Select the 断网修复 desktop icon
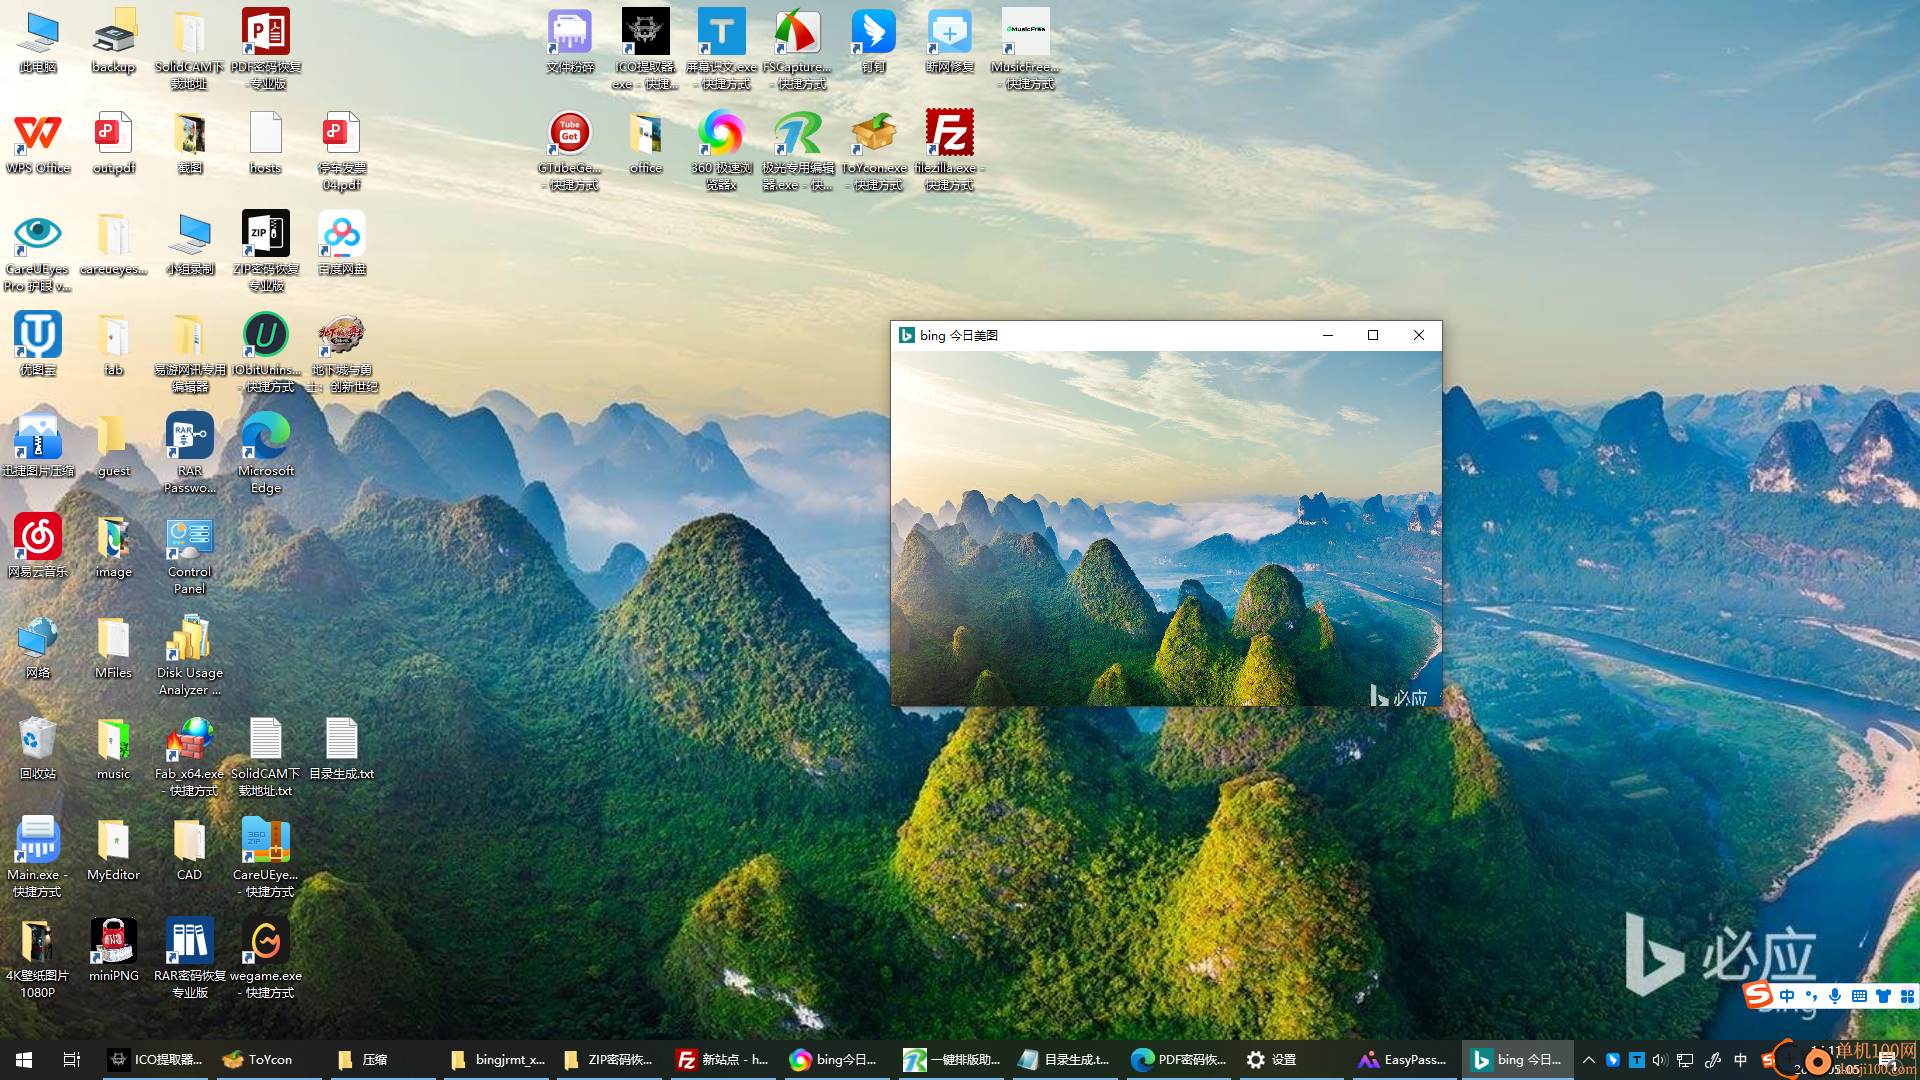 (950, 42)
